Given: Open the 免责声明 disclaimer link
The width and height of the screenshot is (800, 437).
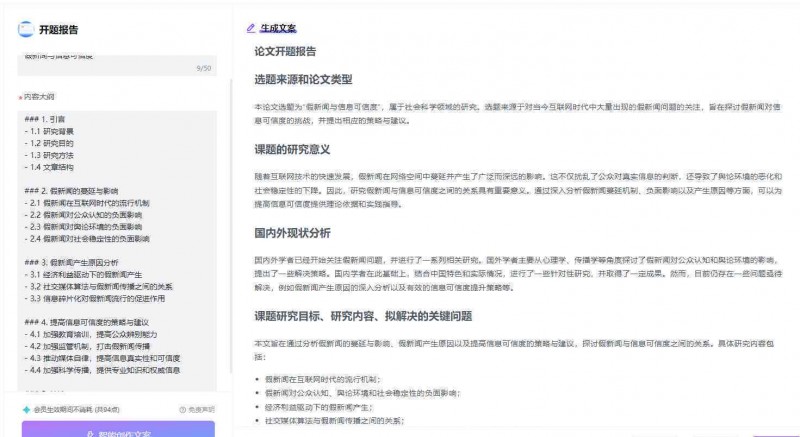Looking at the screenshot, I should pos(200,409).
